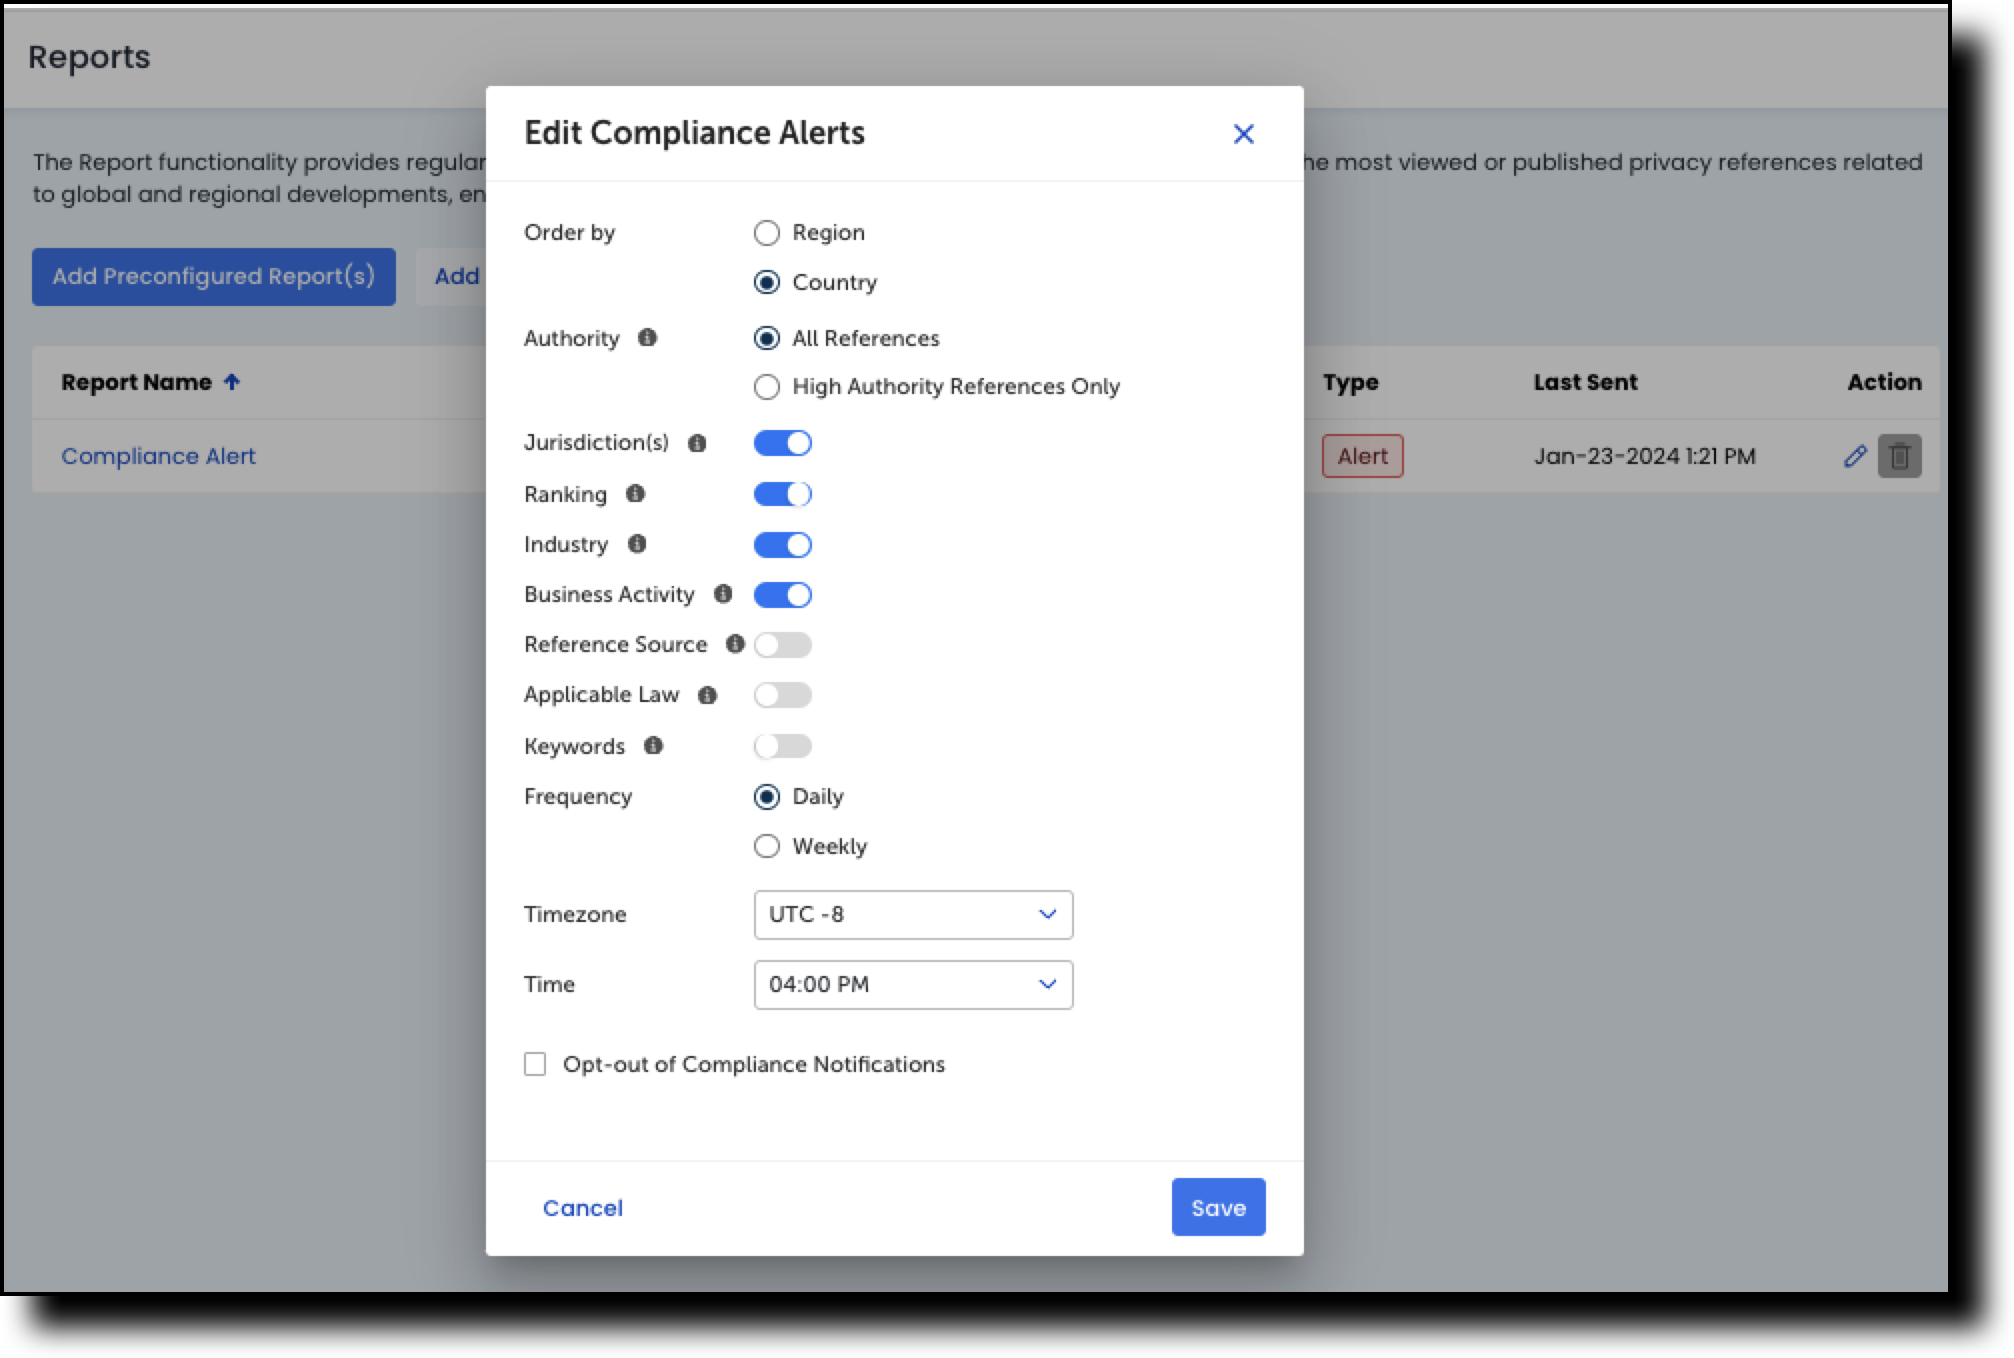Click the Applicable Law info icon
The width and height of the screenshot is (2014, 1358).
pyautogui.click(x=707, y=695)
